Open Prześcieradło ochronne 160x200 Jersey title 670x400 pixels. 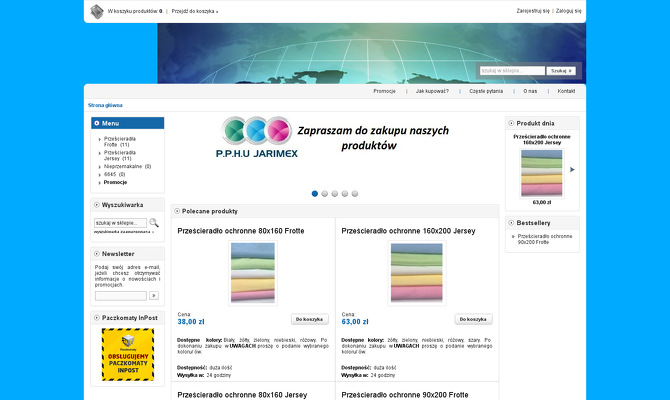tap(408, 231)
